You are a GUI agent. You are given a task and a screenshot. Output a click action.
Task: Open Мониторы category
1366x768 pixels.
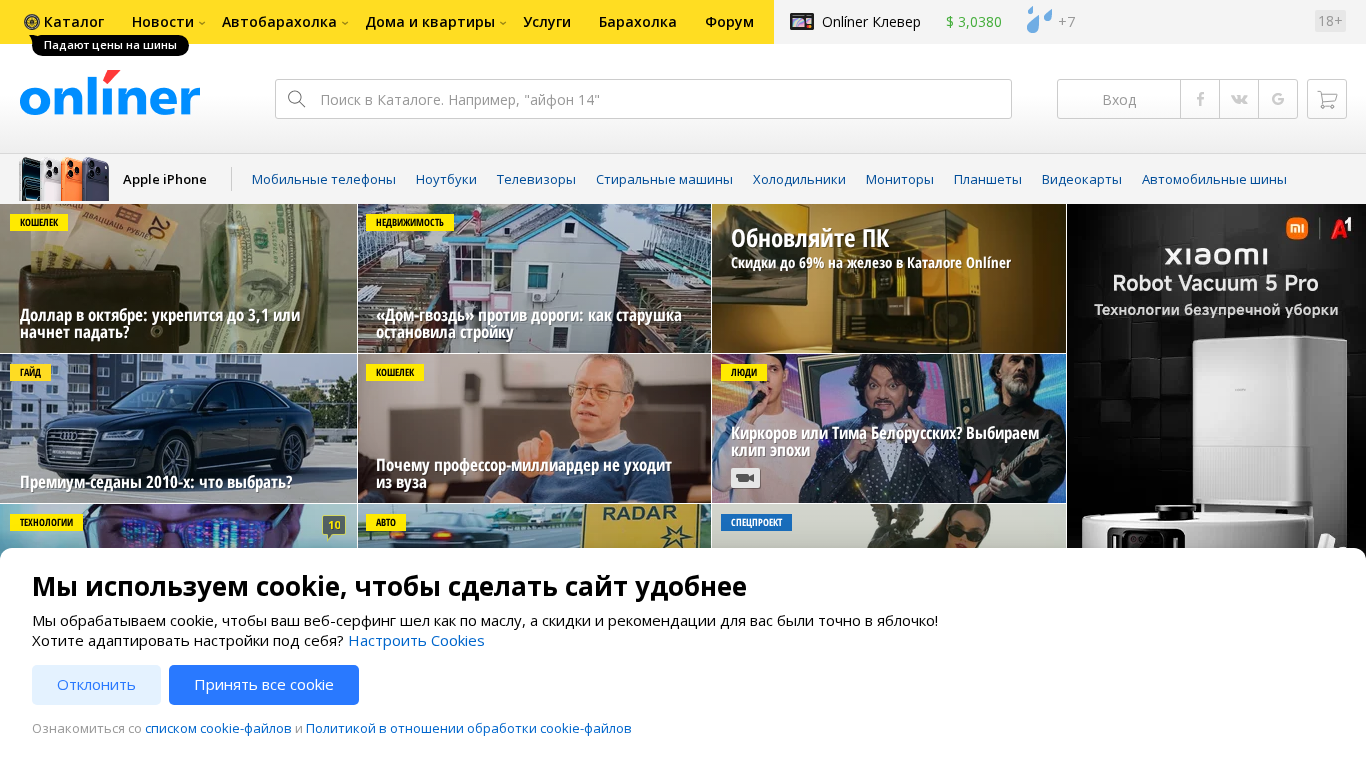click(x=900, y=180)
